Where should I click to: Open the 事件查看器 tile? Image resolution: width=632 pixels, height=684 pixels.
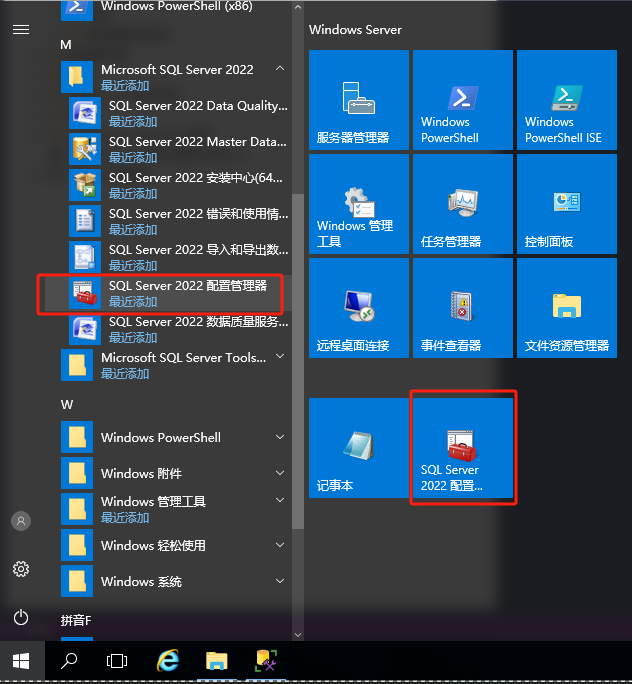tap(462, 308)
